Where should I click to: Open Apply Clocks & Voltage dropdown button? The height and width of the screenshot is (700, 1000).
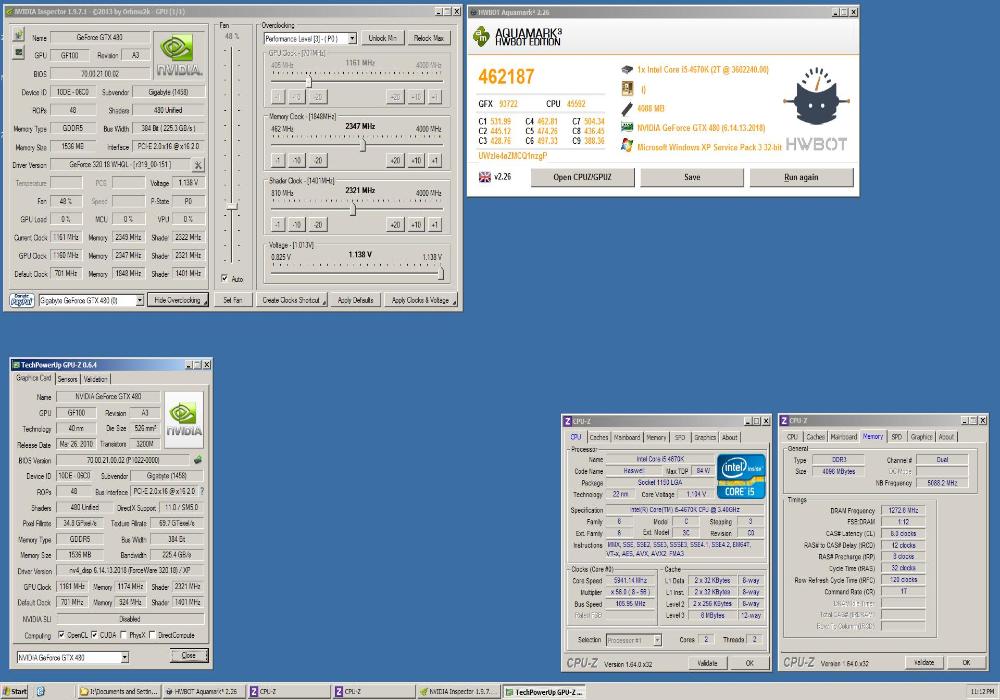[x=454, y=303]
